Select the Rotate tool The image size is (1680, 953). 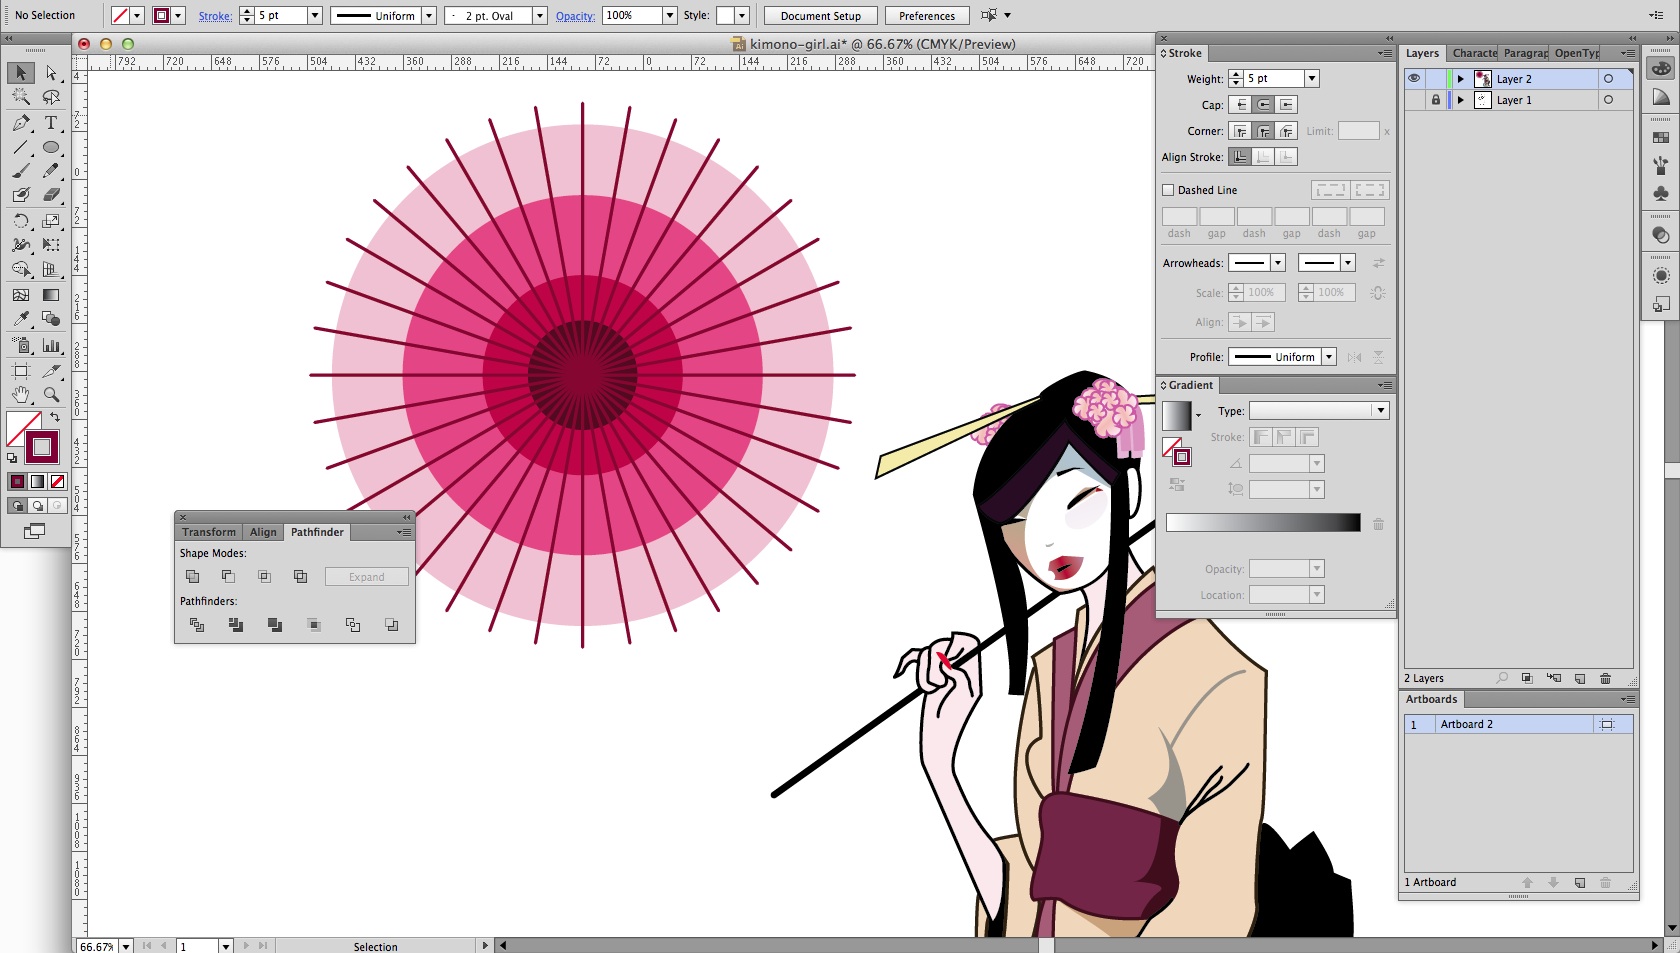pos(21,221)
